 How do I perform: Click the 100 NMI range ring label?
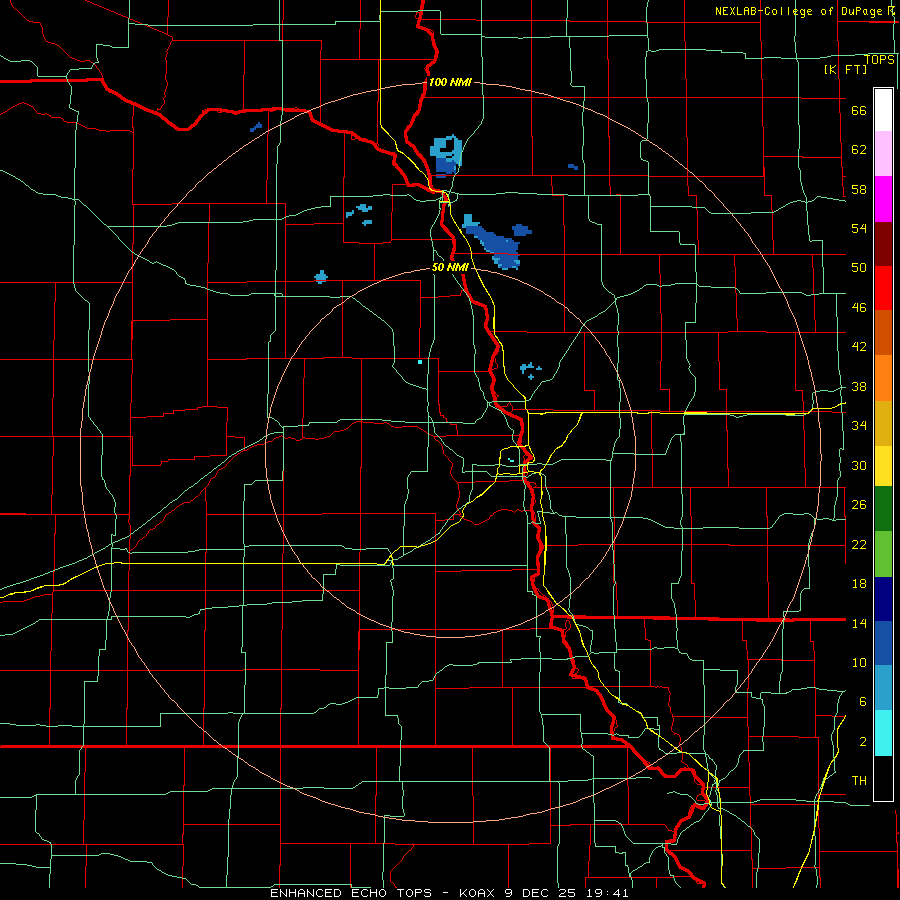[450, 82]
